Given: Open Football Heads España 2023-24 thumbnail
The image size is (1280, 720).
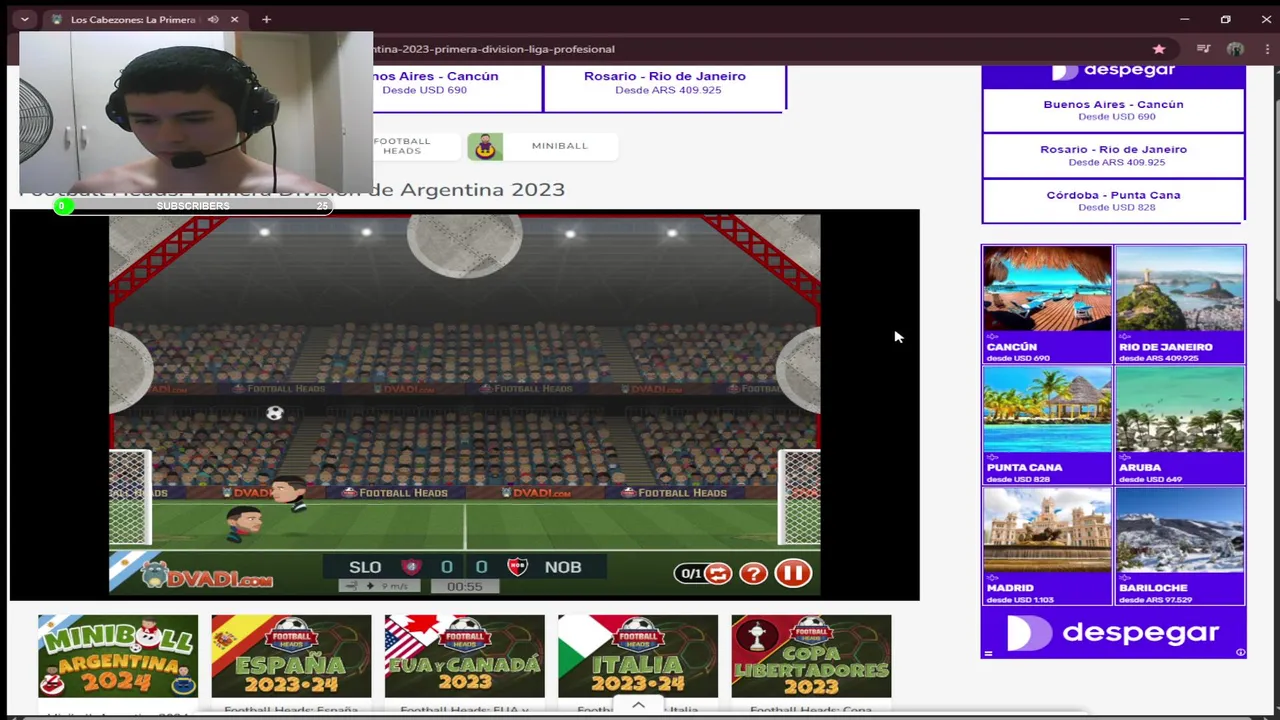Looking at the screenshot, I should [291, 656].
